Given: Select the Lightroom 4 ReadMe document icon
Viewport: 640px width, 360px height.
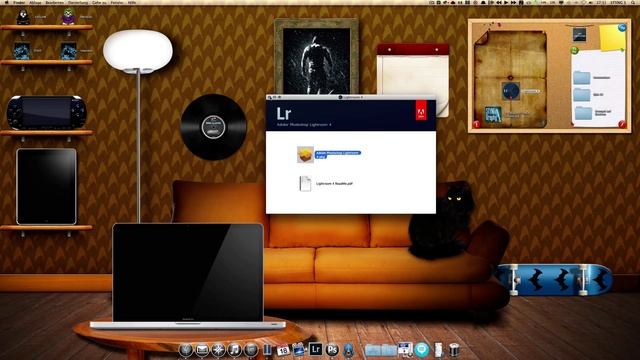Looking at the screenshot, I should pyautogui.click(x=305, y=184).
